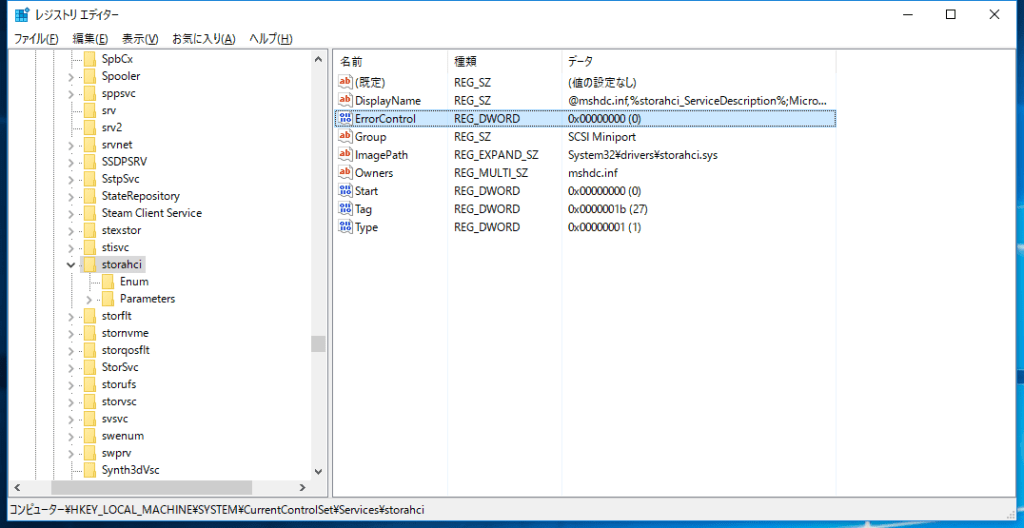Click the folder icon of stisvc key

tap(90, 247)
